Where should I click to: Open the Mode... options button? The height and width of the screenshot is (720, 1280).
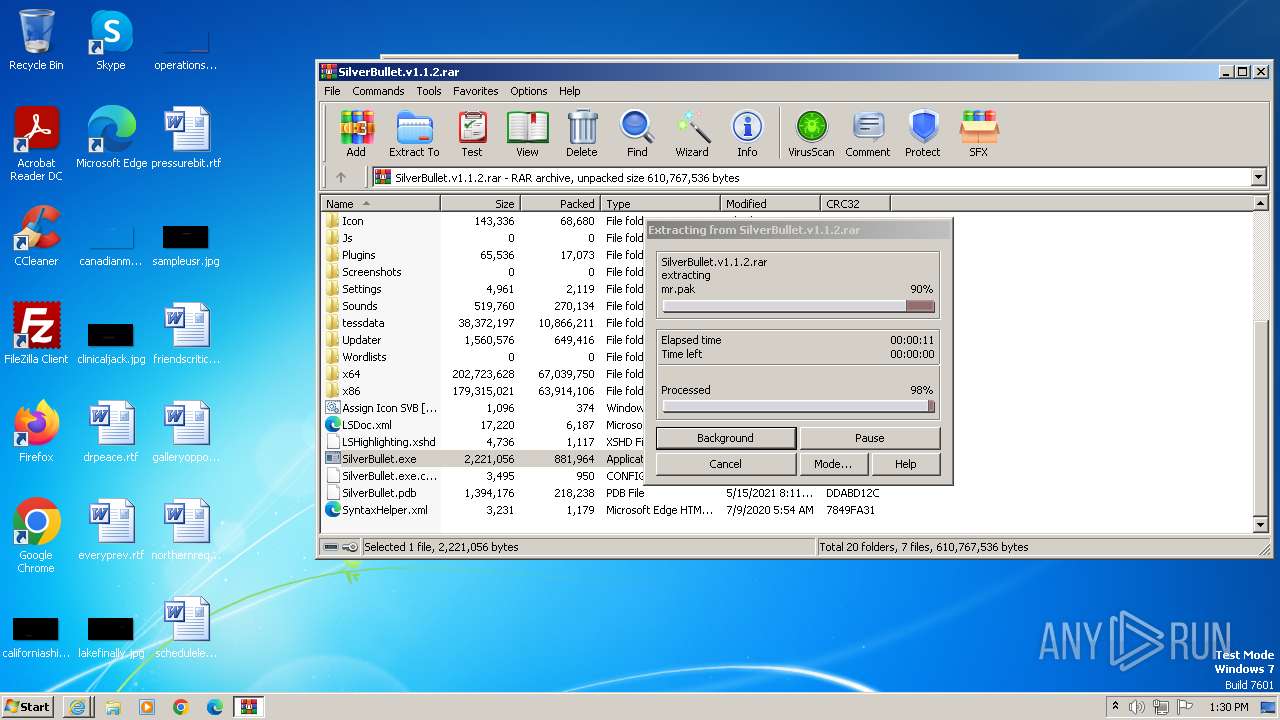point(833,464)
